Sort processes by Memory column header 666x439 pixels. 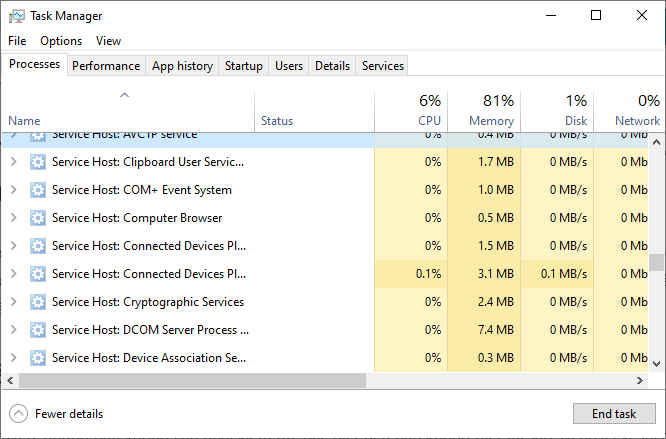click(483, 110)
